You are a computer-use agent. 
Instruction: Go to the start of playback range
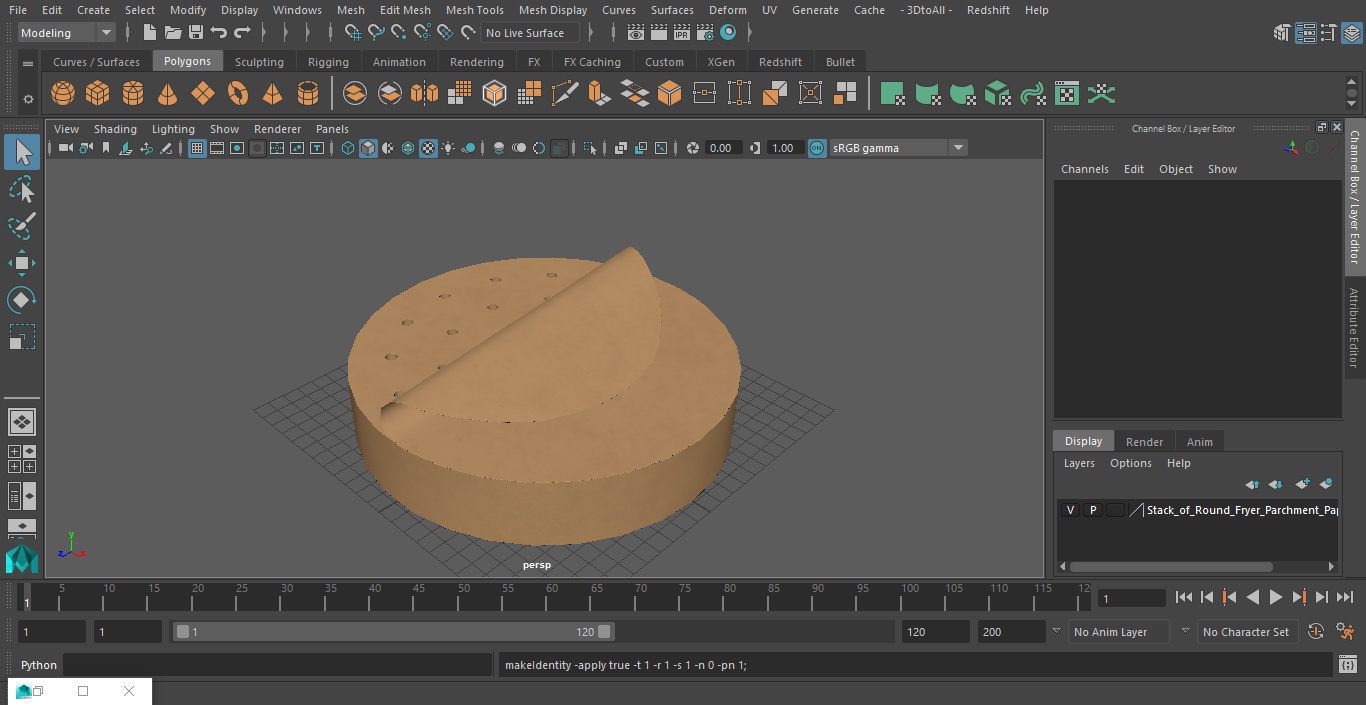(1183, 597)
